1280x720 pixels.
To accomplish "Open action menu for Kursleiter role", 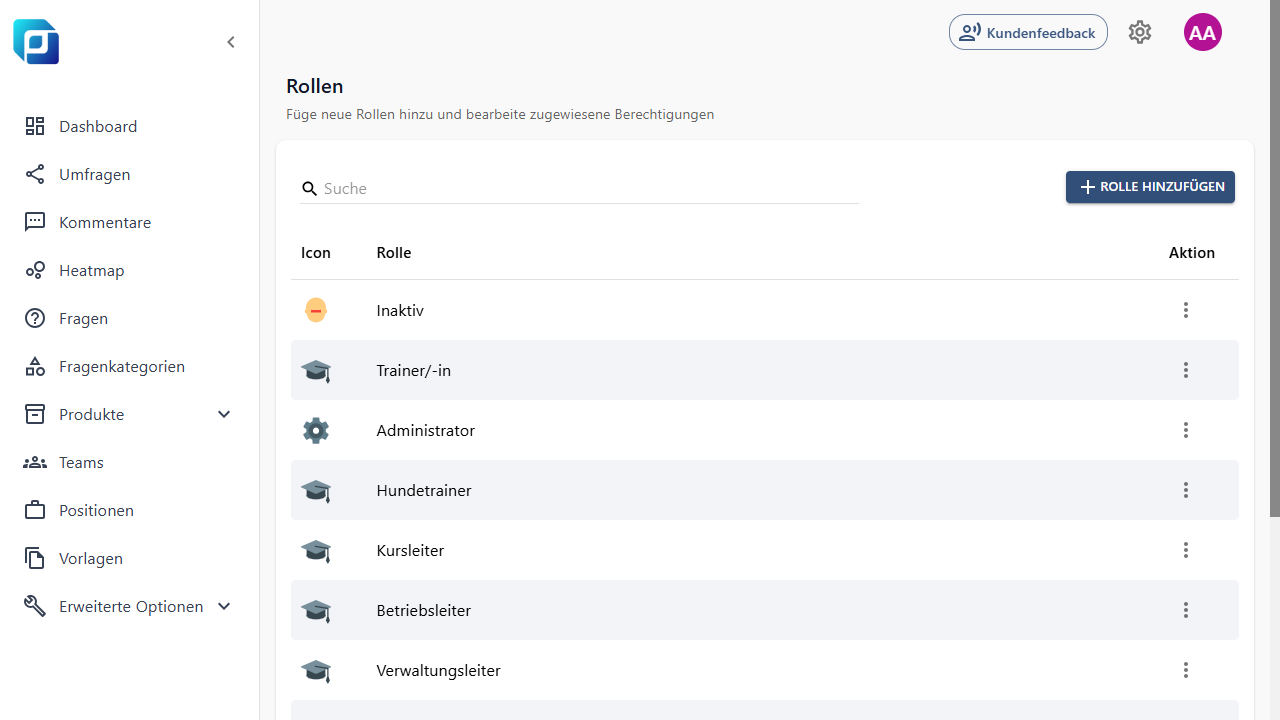I will (x=1186, y=550).
